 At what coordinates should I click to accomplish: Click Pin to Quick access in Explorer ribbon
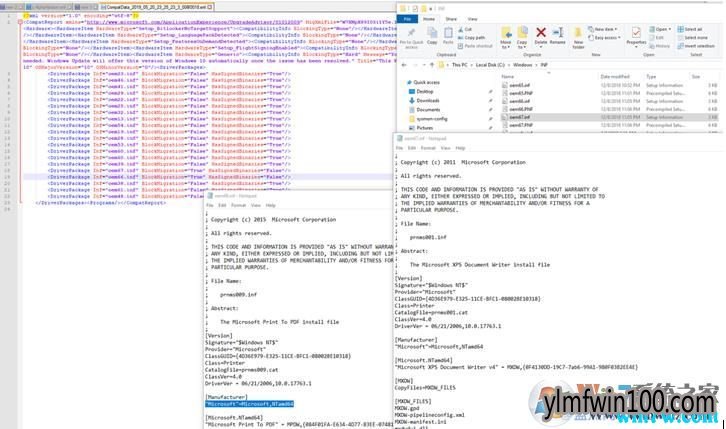tap(411, 38)
